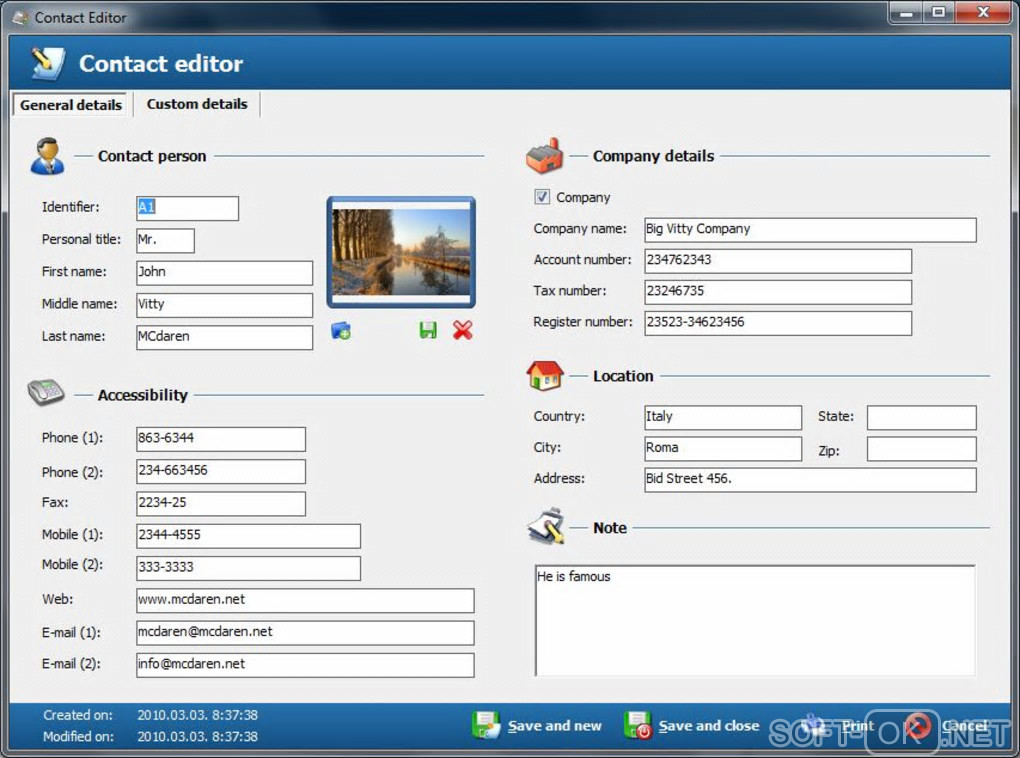Click the First name field with John

224,273
